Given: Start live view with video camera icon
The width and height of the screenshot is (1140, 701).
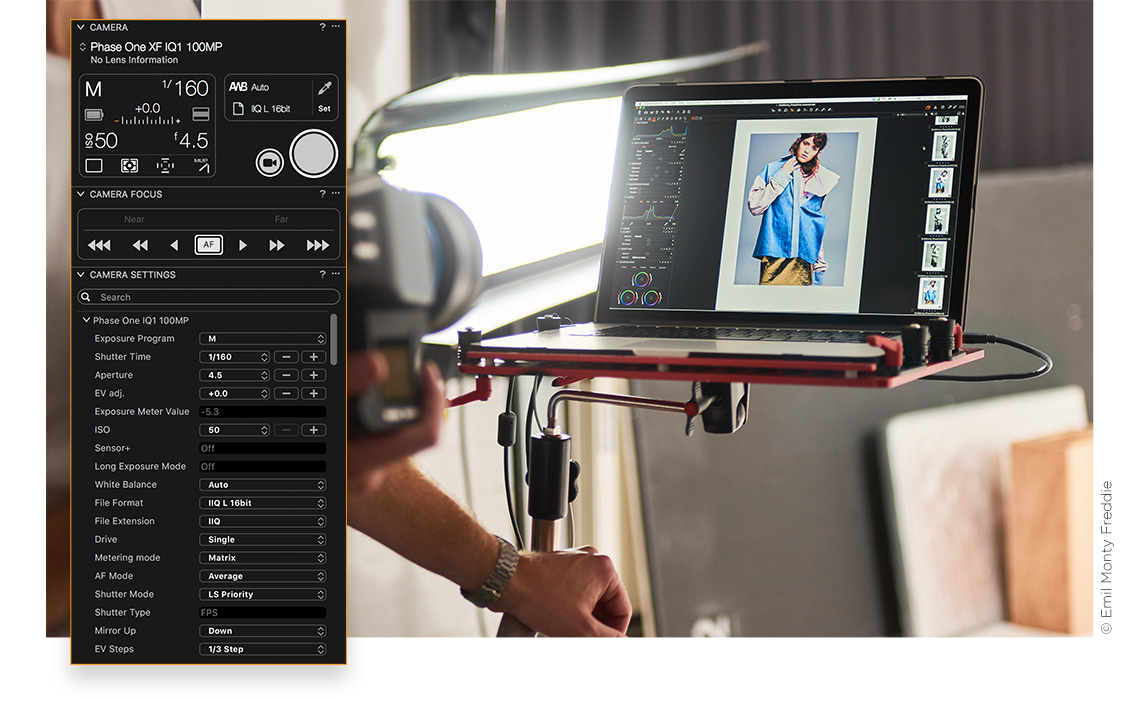Looking at the screenshot, I should tap(269, 162).
